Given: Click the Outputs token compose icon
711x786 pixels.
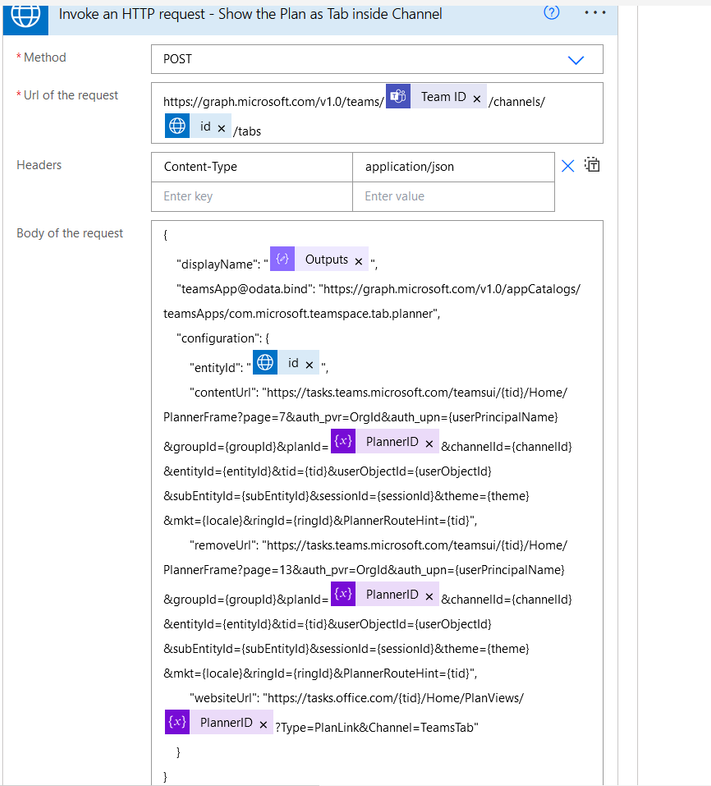Looking at the screenshot, I should [282, 259].
